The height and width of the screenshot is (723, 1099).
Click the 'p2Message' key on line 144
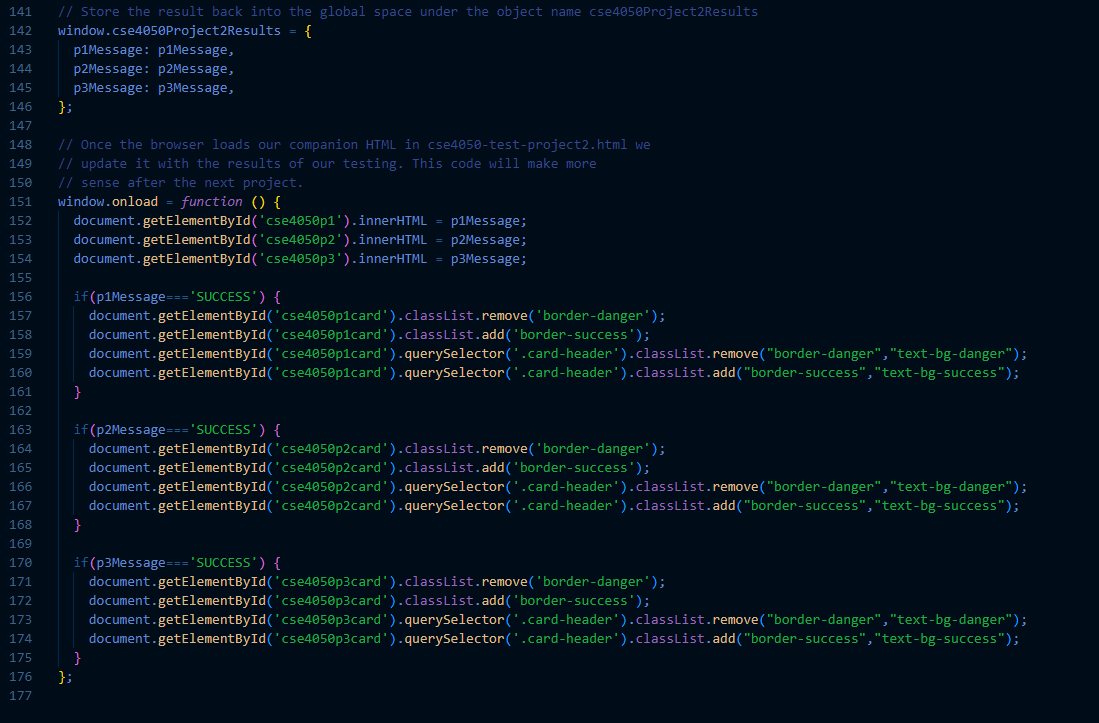[108, 69]
